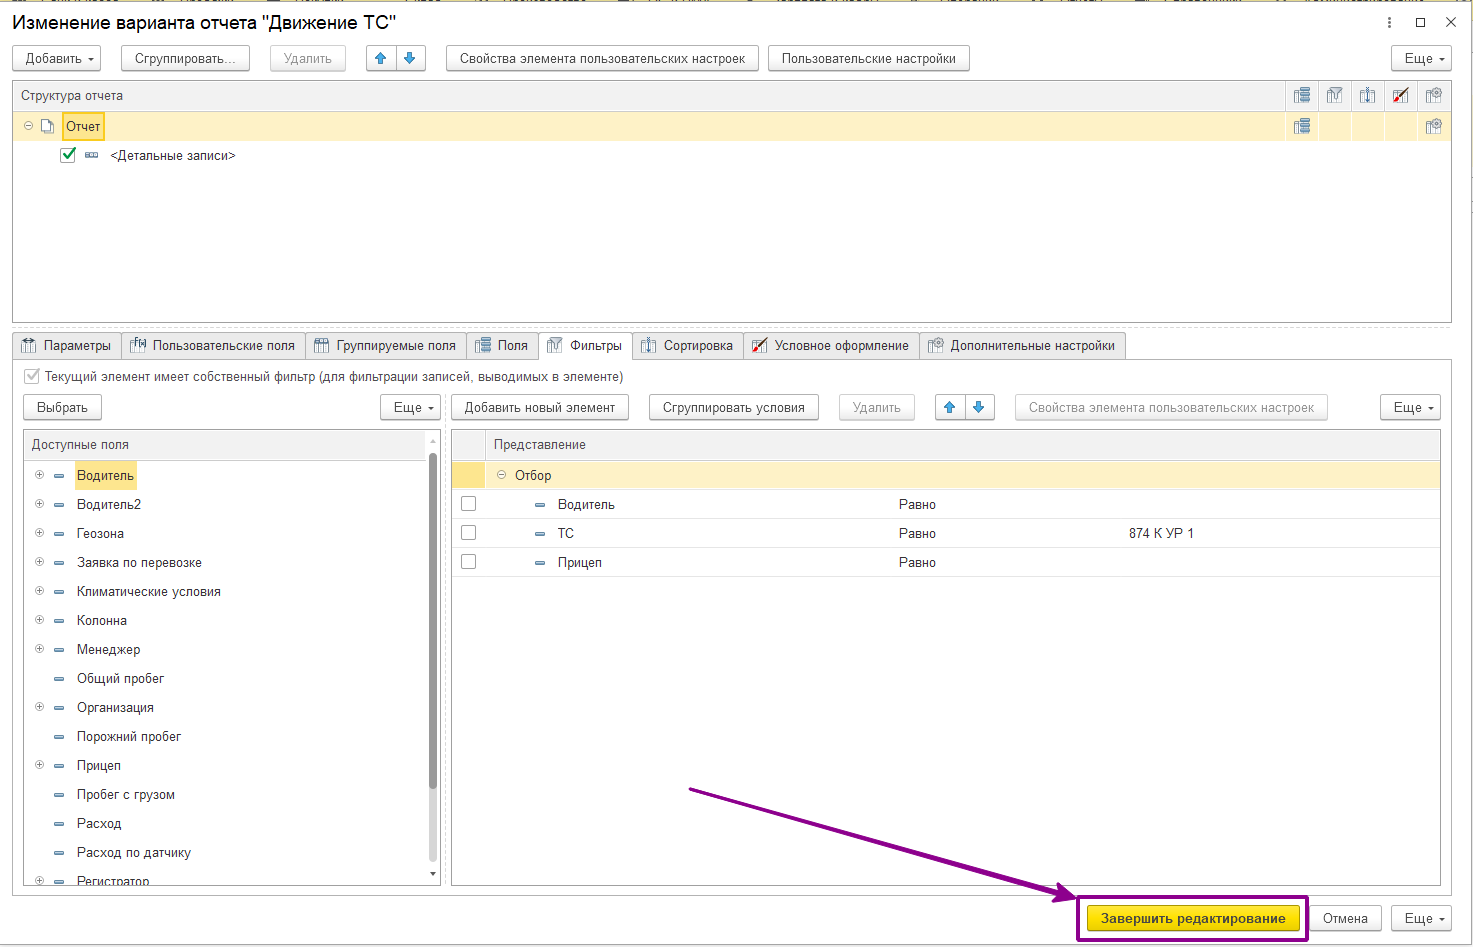Click Пользовательские настройки button
The image size is (1473, 947).
(869, 58)
